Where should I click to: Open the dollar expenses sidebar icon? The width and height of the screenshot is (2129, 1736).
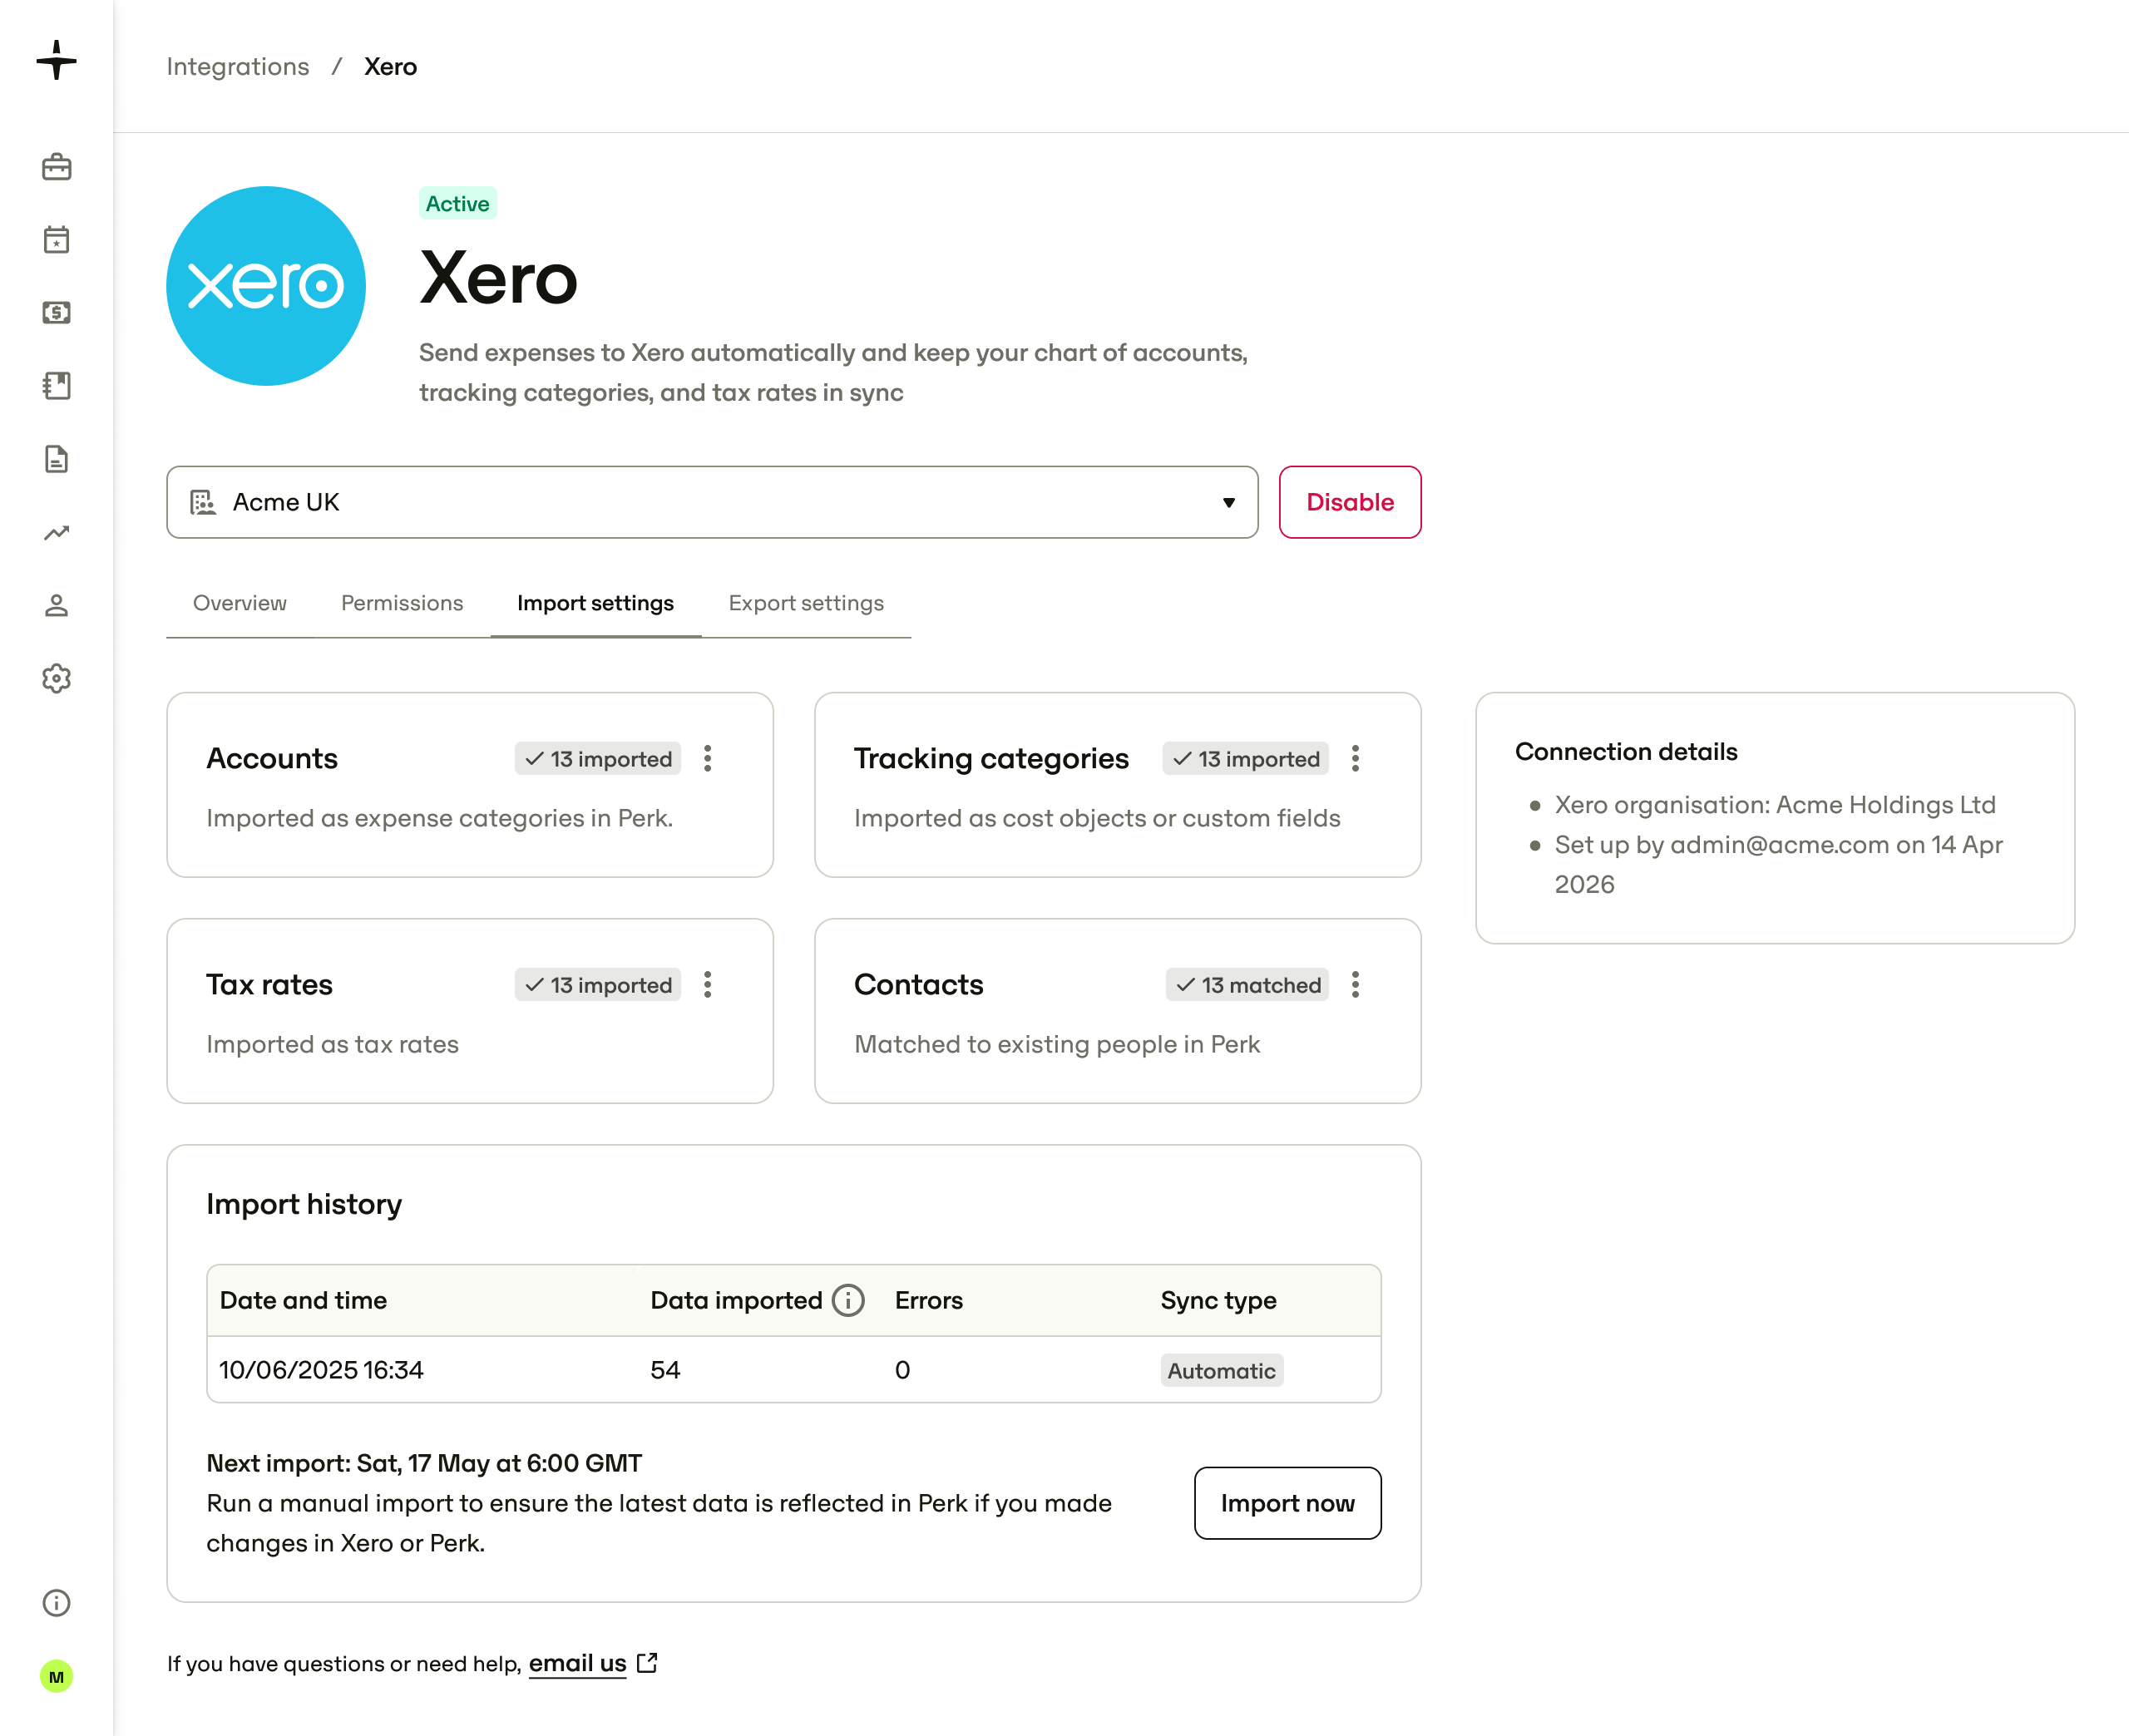pos(56,312)
